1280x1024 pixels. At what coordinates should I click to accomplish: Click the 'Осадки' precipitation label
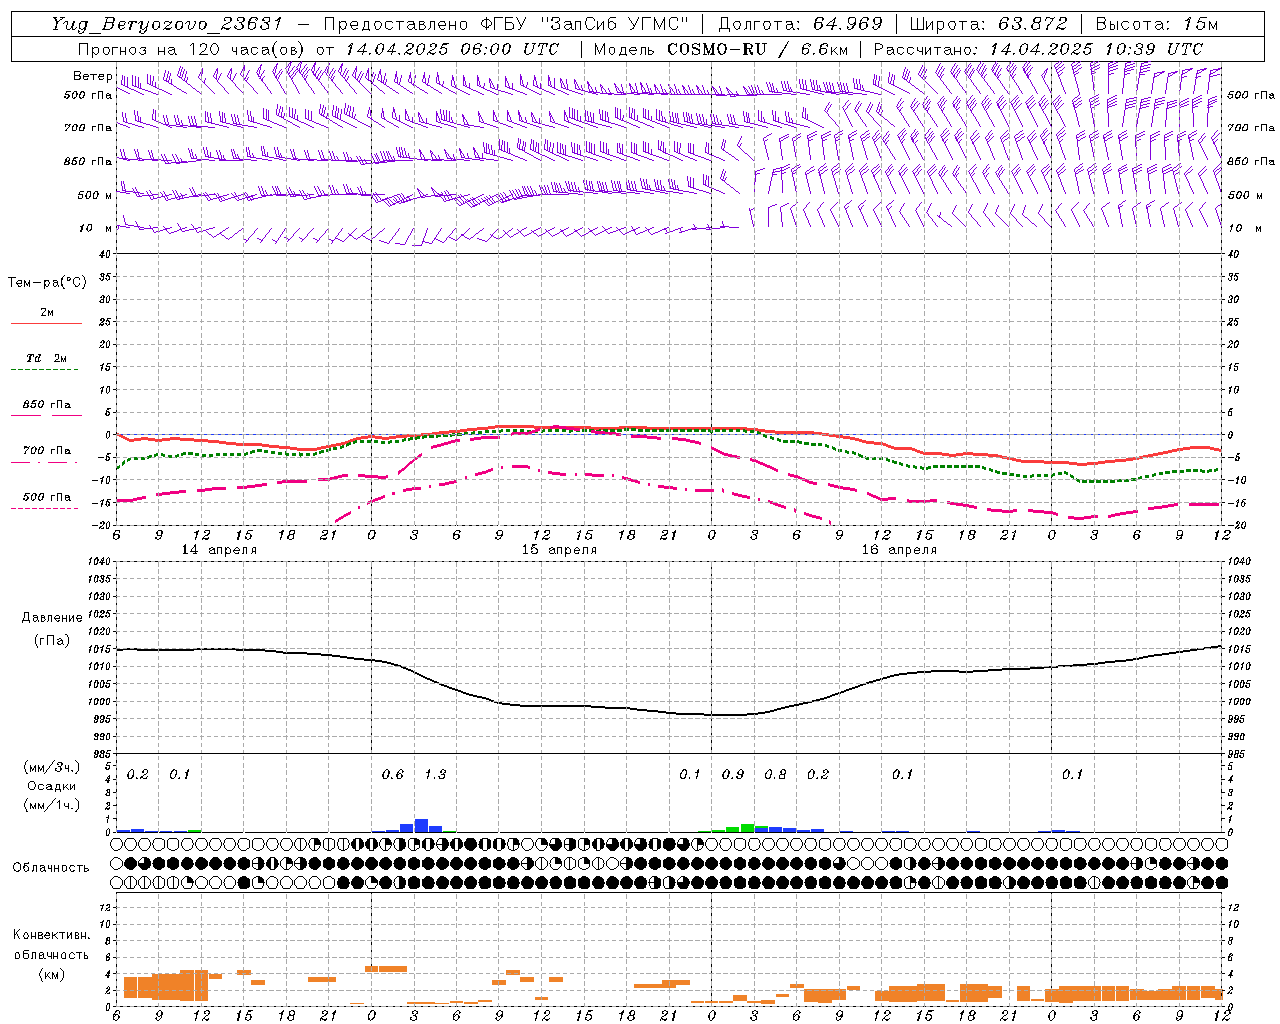51,787
